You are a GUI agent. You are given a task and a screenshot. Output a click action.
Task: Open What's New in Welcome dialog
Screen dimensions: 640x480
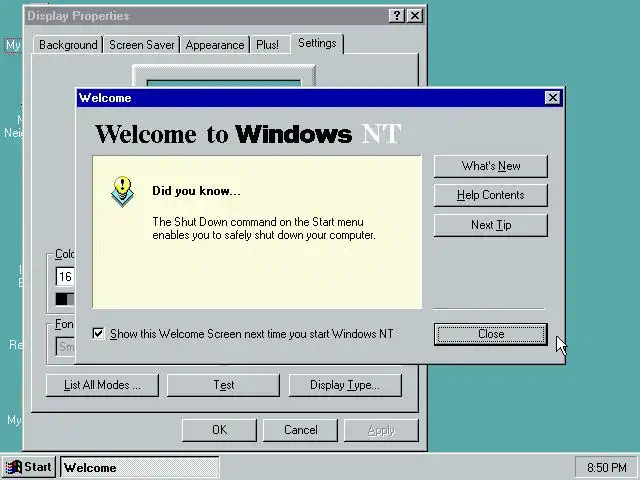tap(491, 166)
